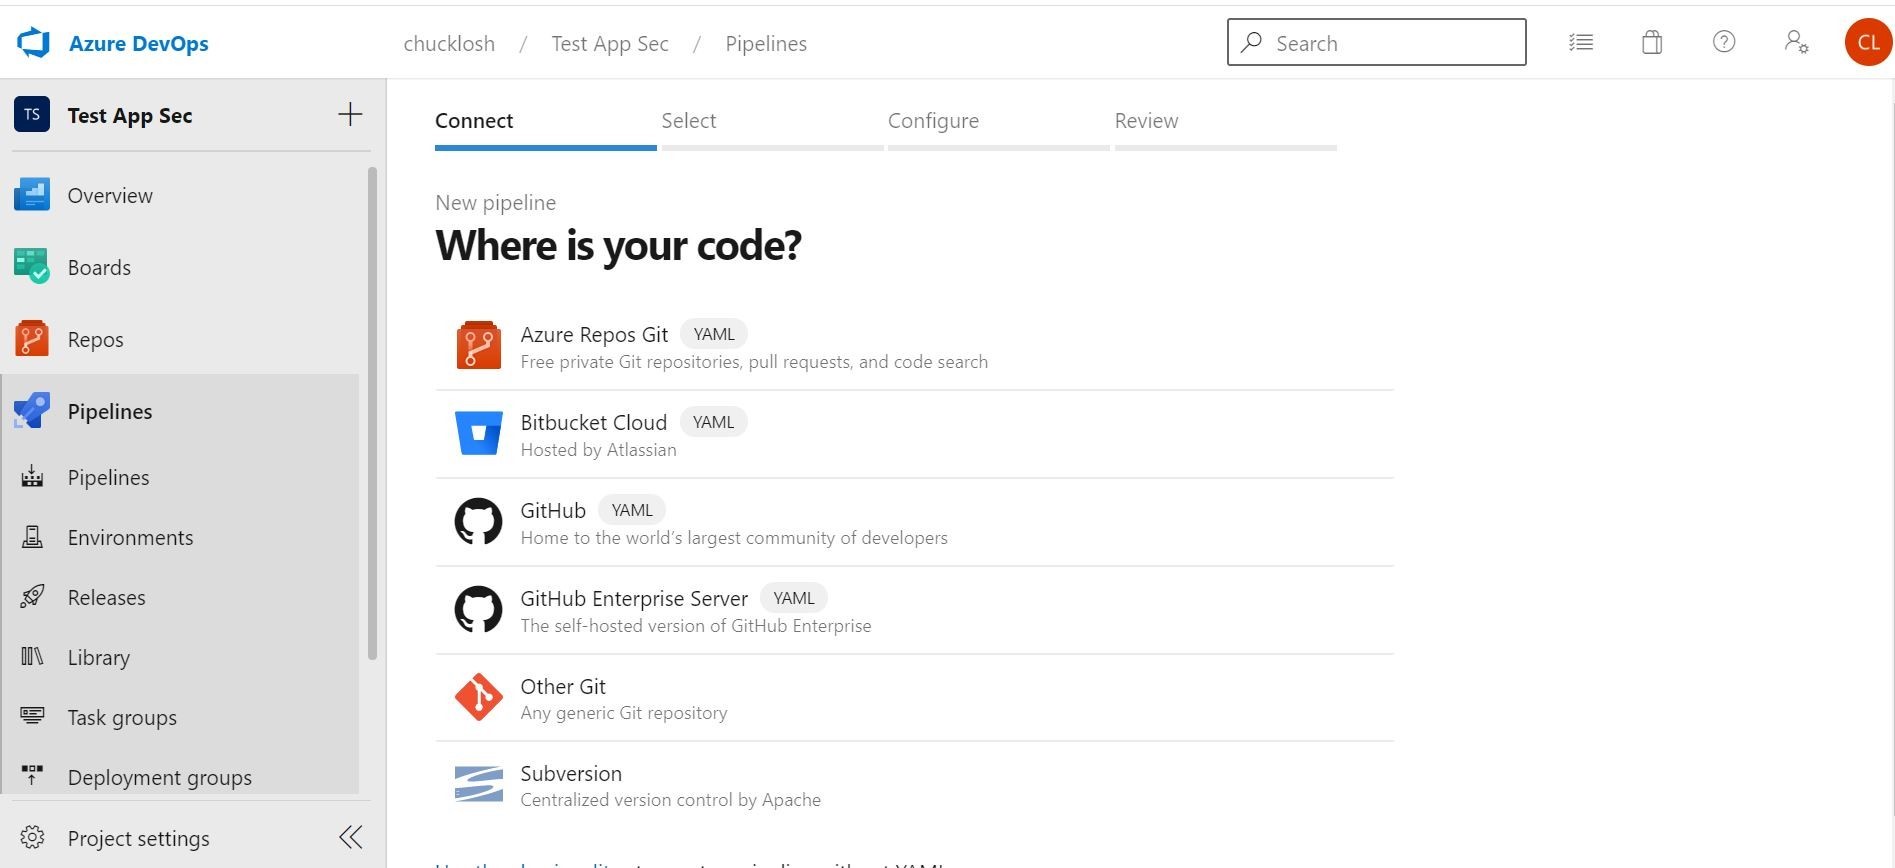Screen dimensions: 1895x868
Task: Click the Subversion icon
Action: [479, 784]
